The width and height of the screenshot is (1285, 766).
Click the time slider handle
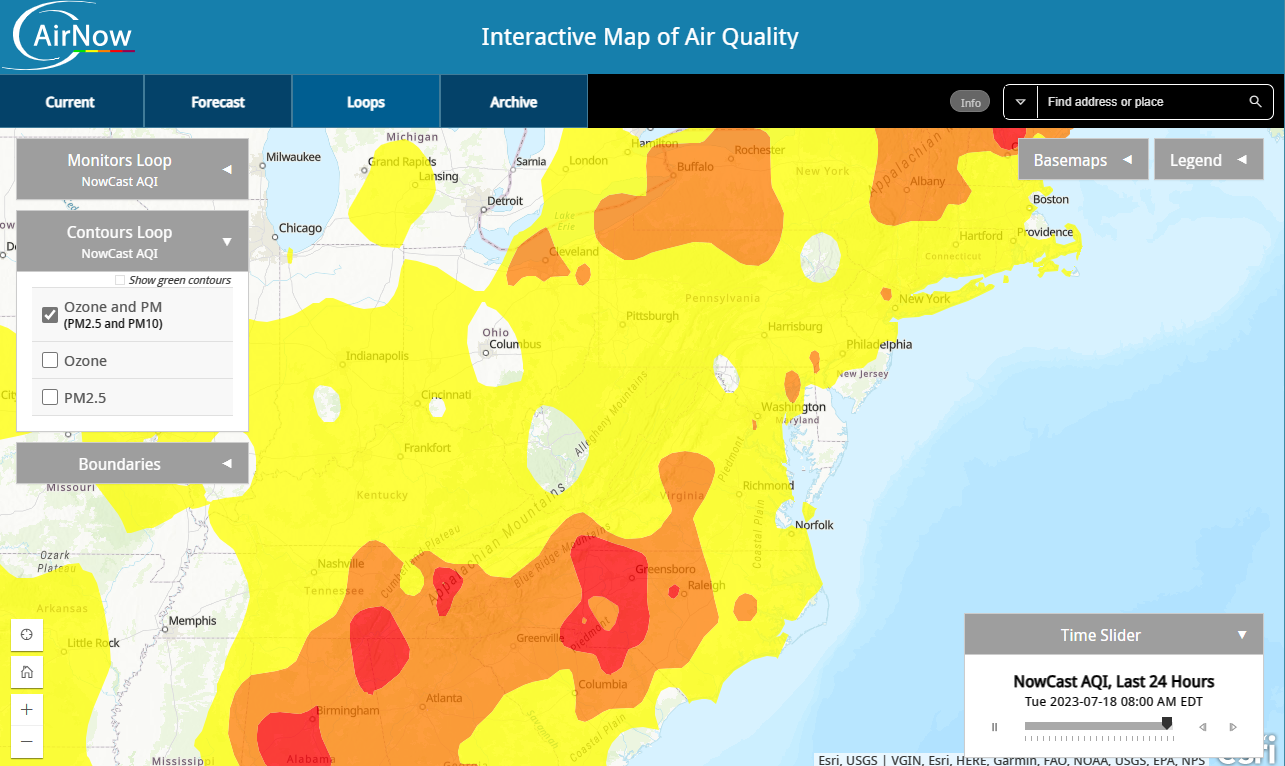click(1167, 723)
